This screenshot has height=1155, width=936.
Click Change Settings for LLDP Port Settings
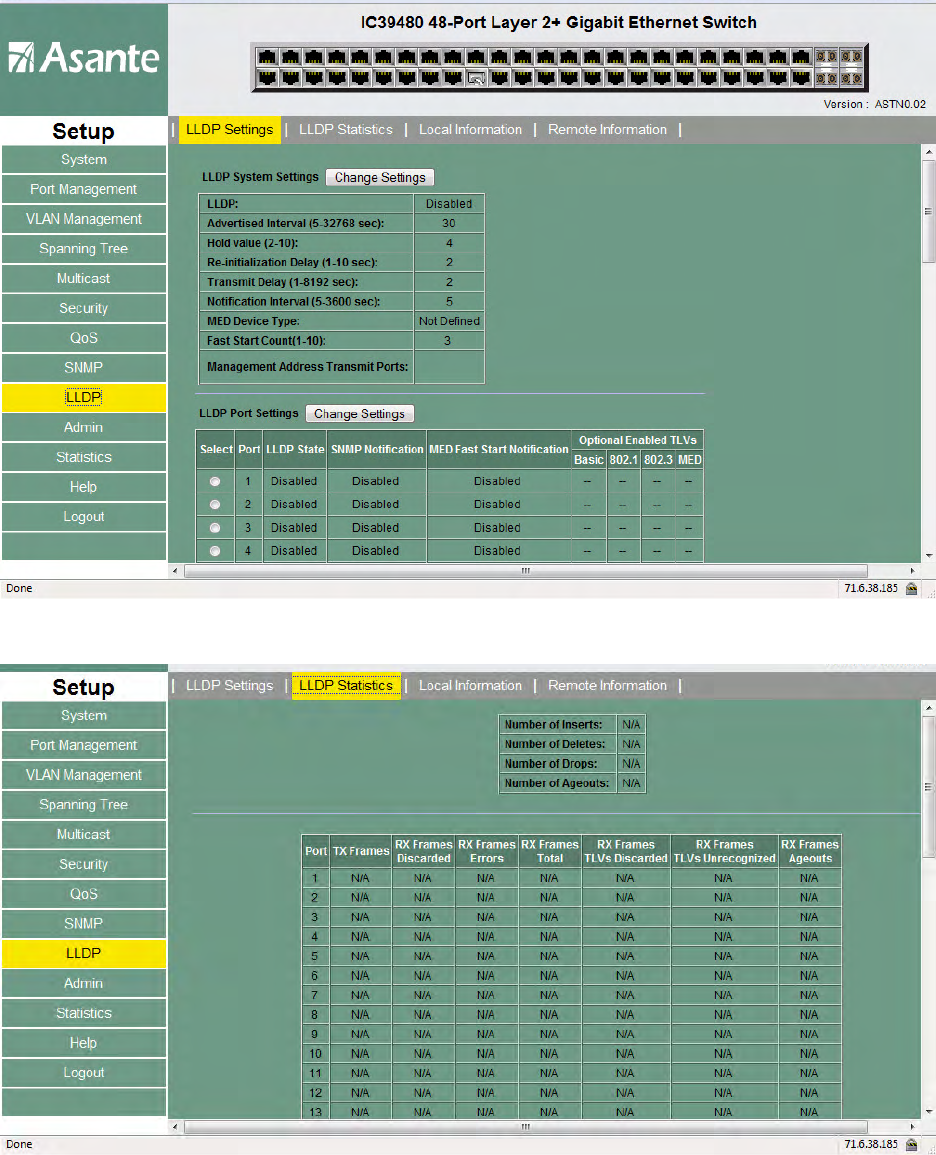[359, 414]
